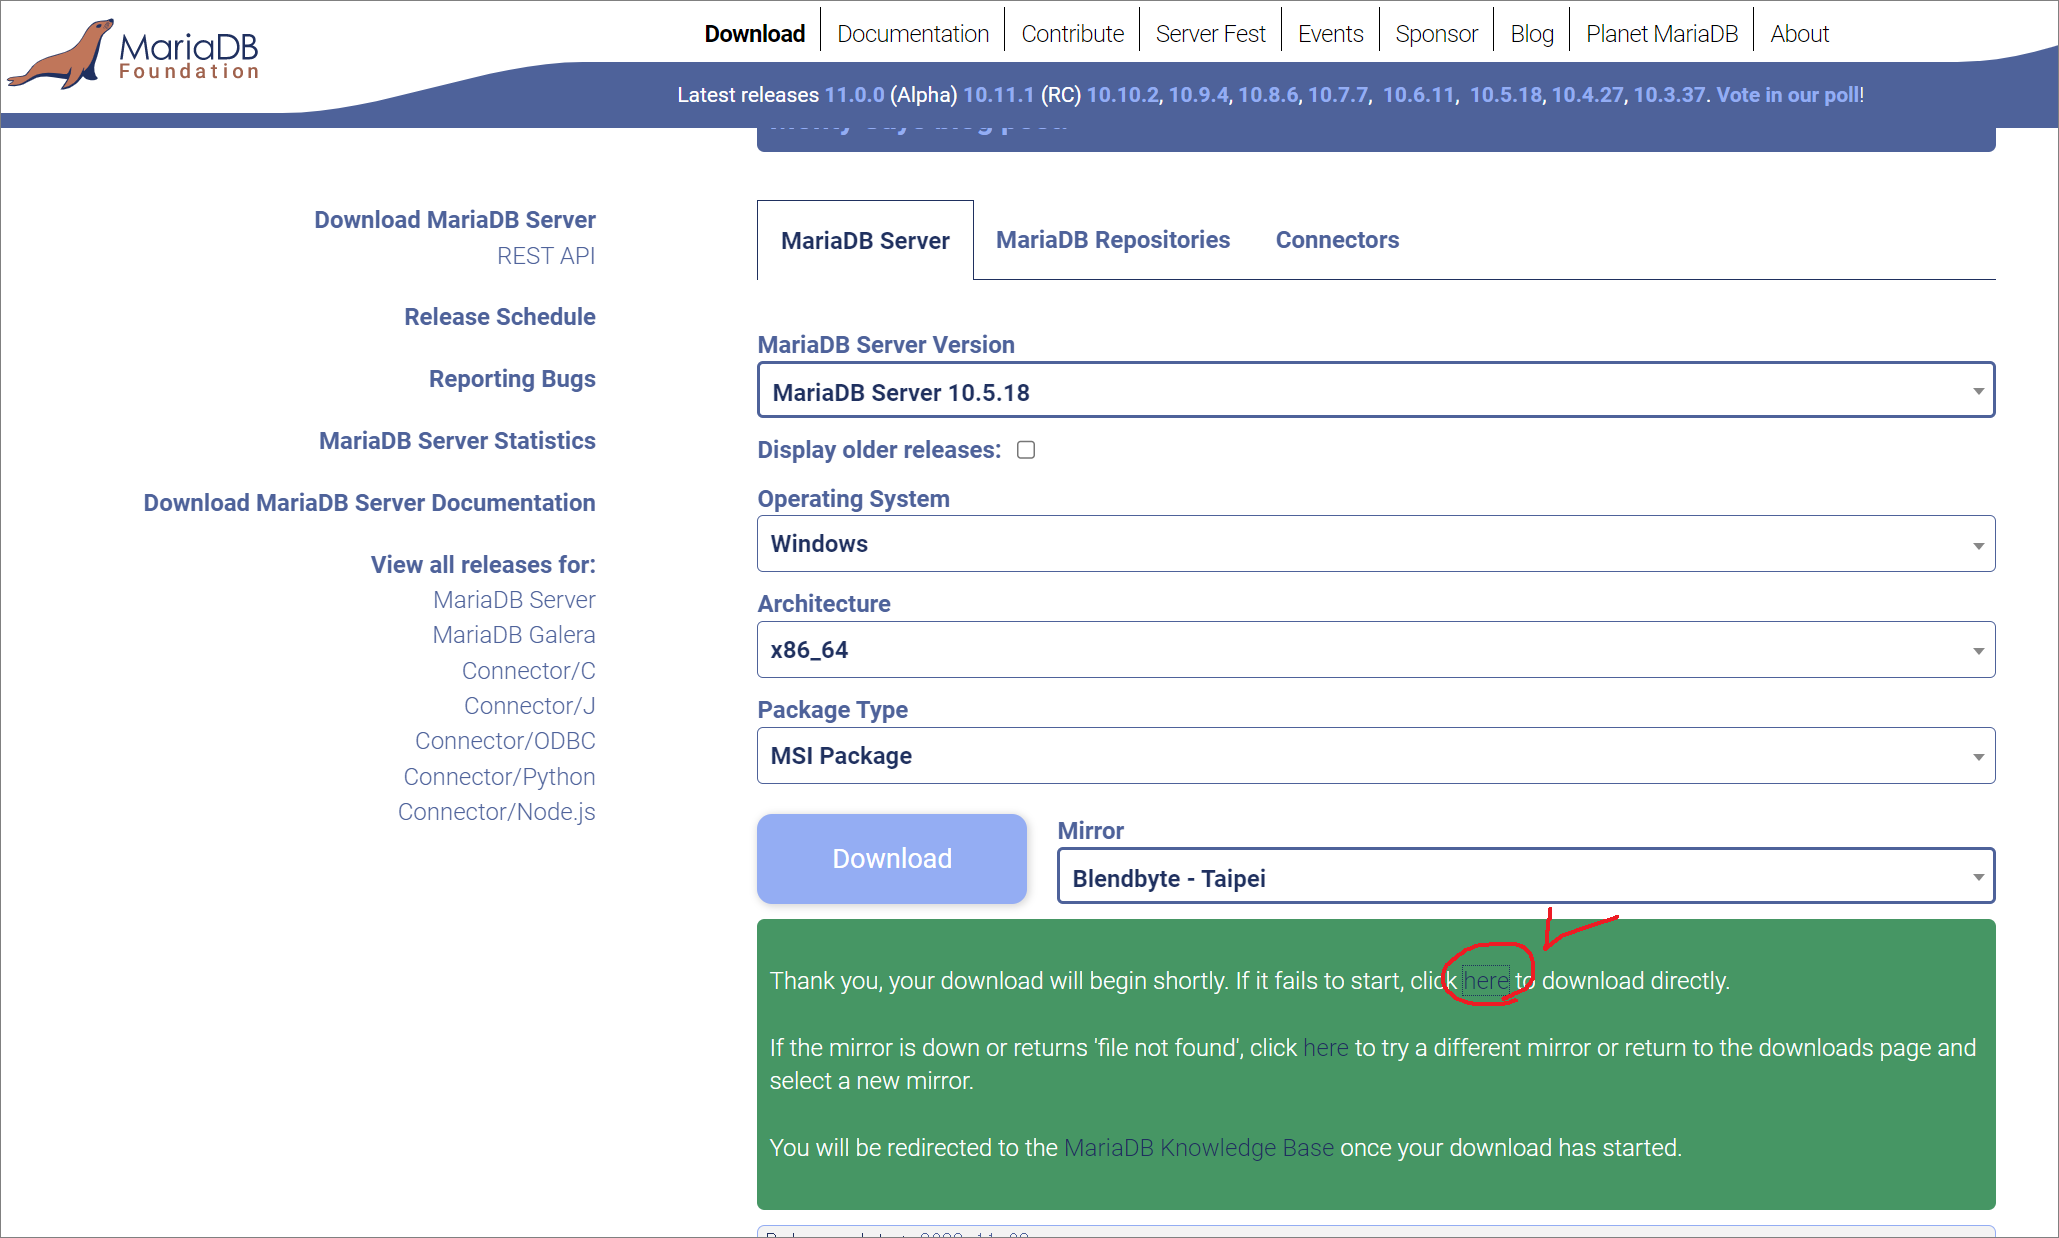Follow the 10.5.18 release link

1505,95
